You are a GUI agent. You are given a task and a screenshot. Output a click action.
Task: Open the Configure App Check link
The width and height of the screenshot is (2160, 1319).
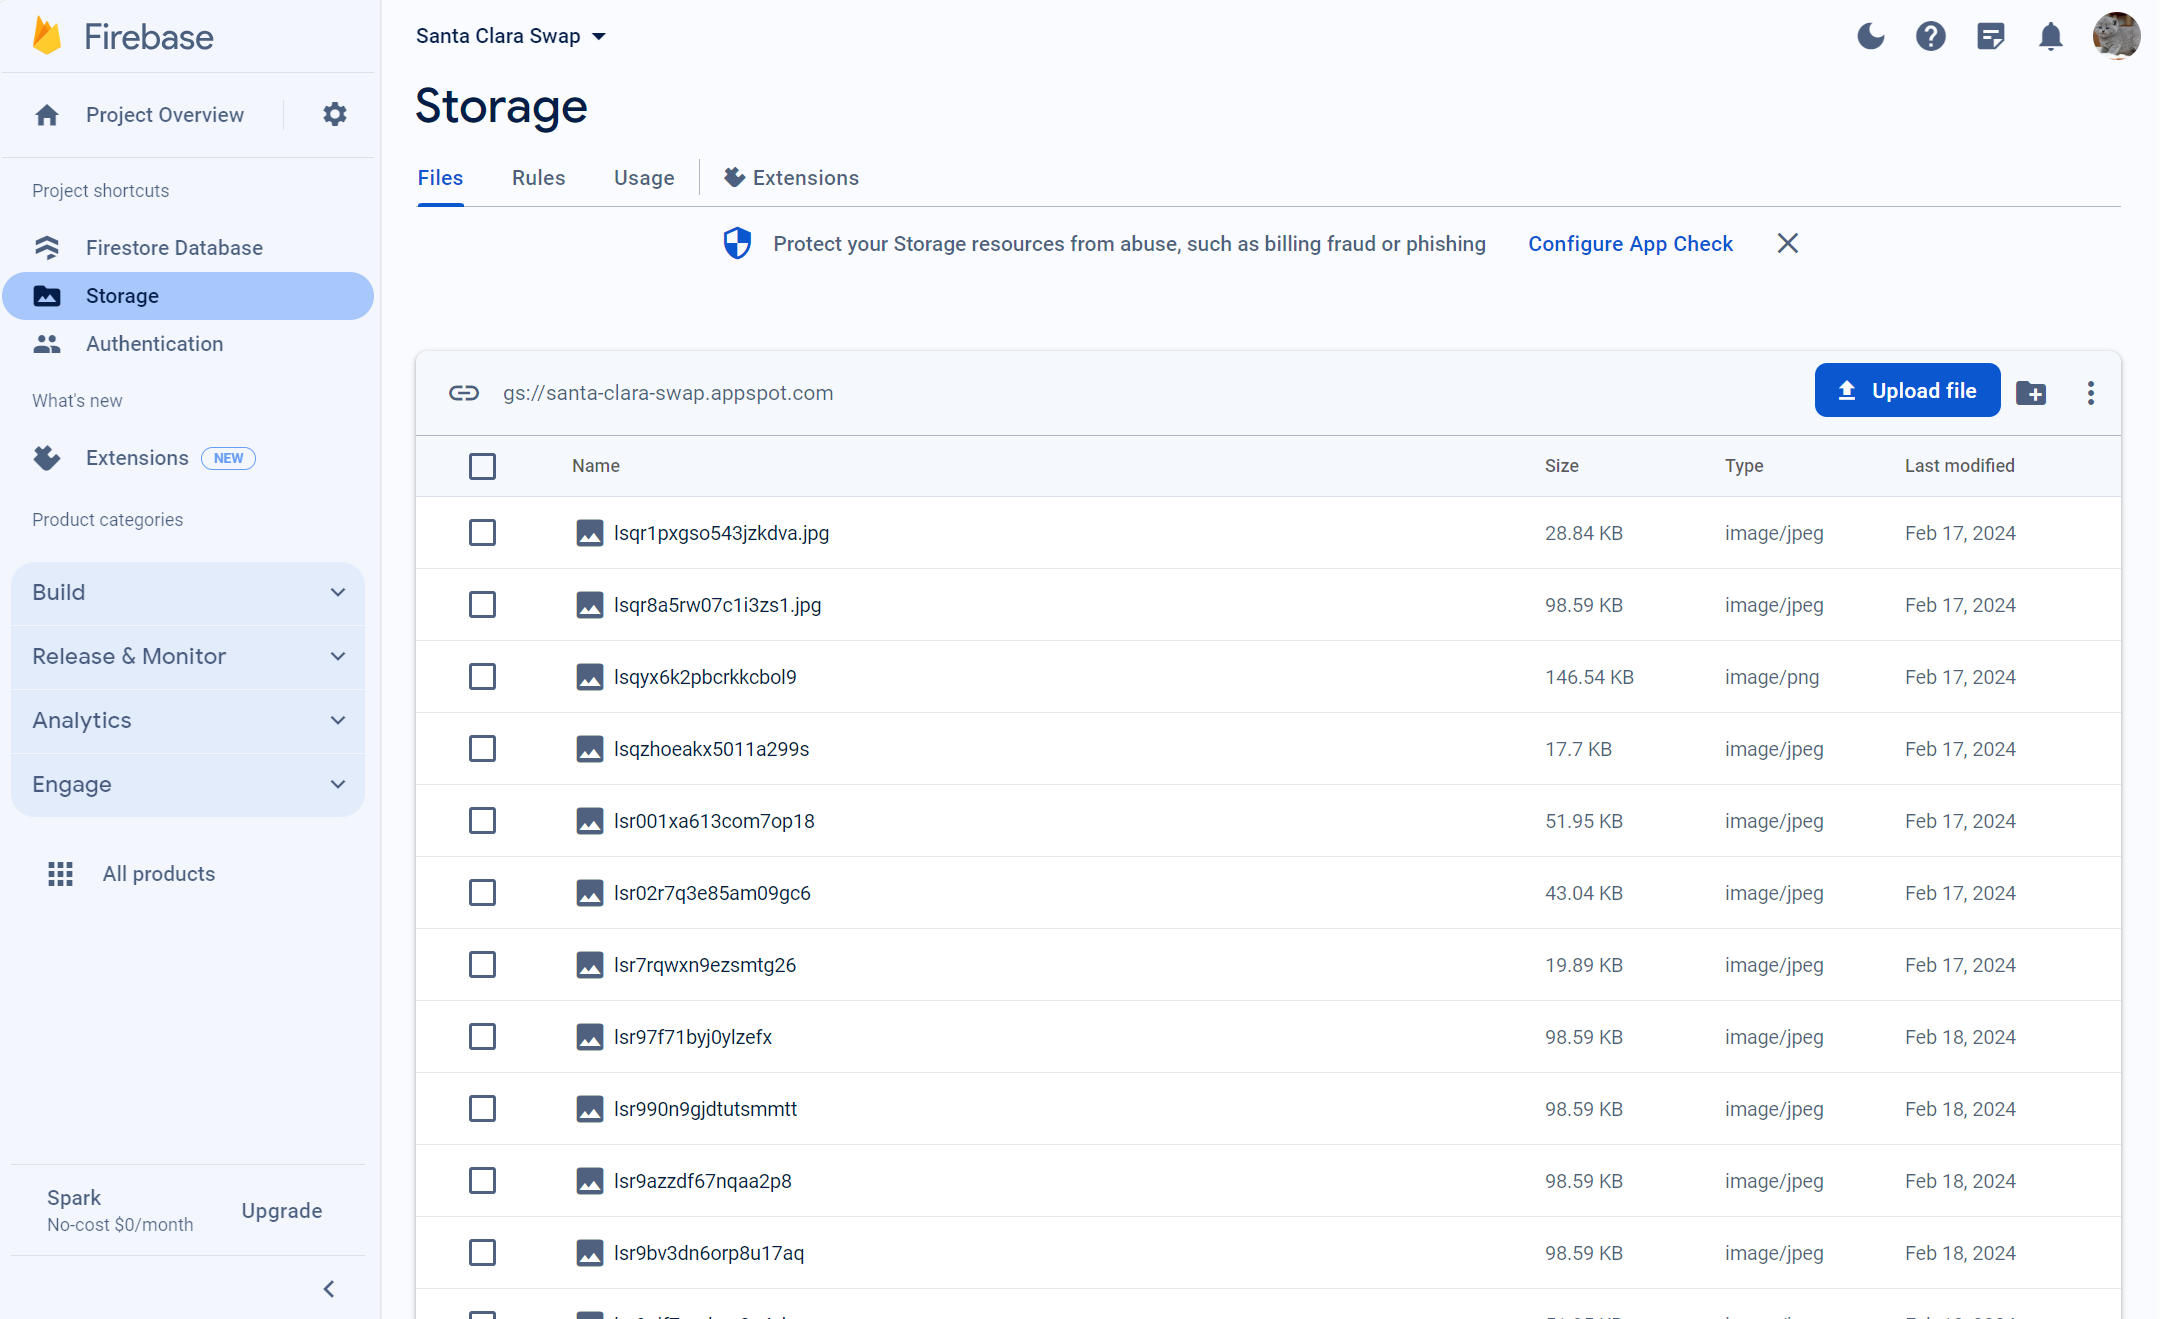coord(1630,244)
